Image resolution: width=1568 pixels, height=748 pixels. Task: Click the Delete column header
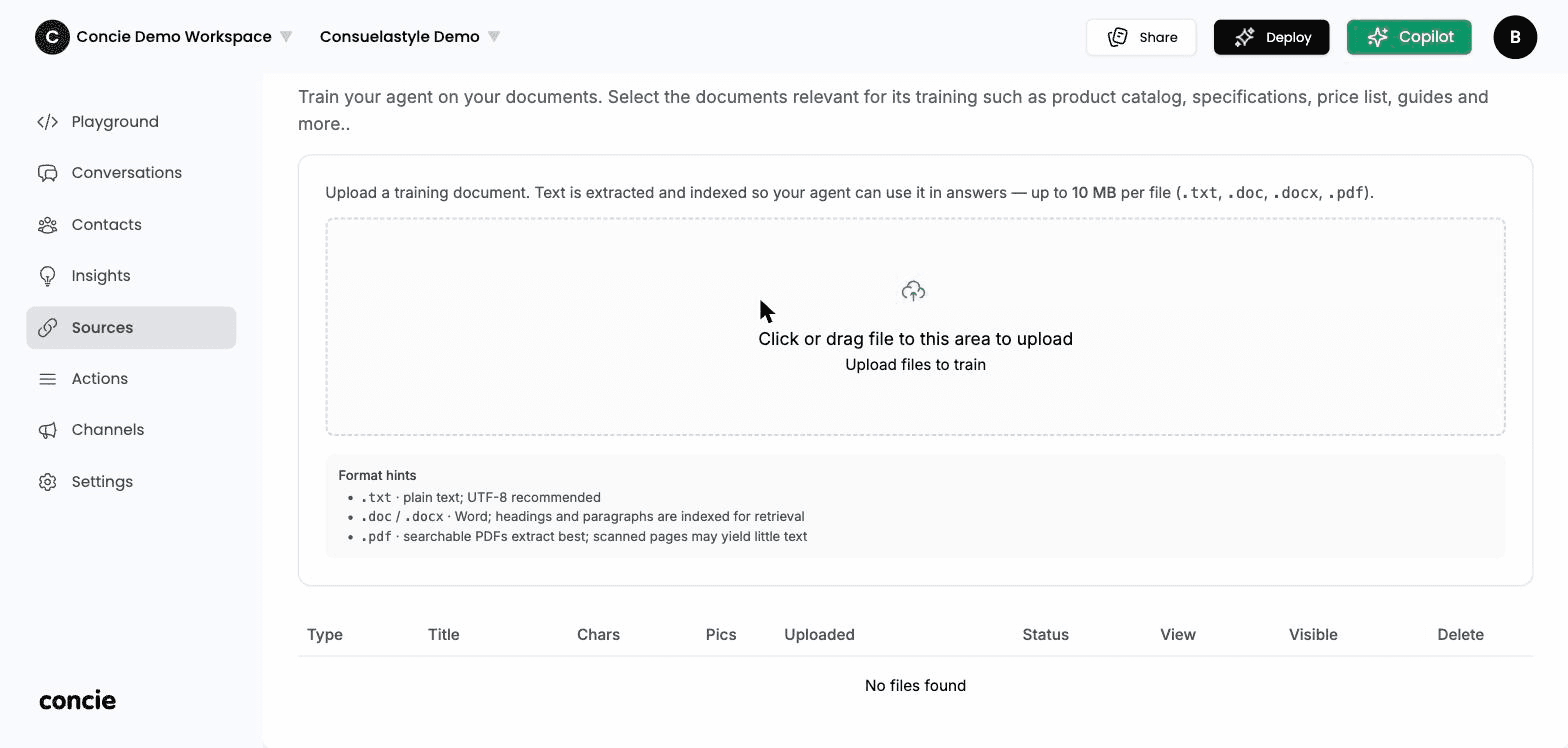[1460, 635]
